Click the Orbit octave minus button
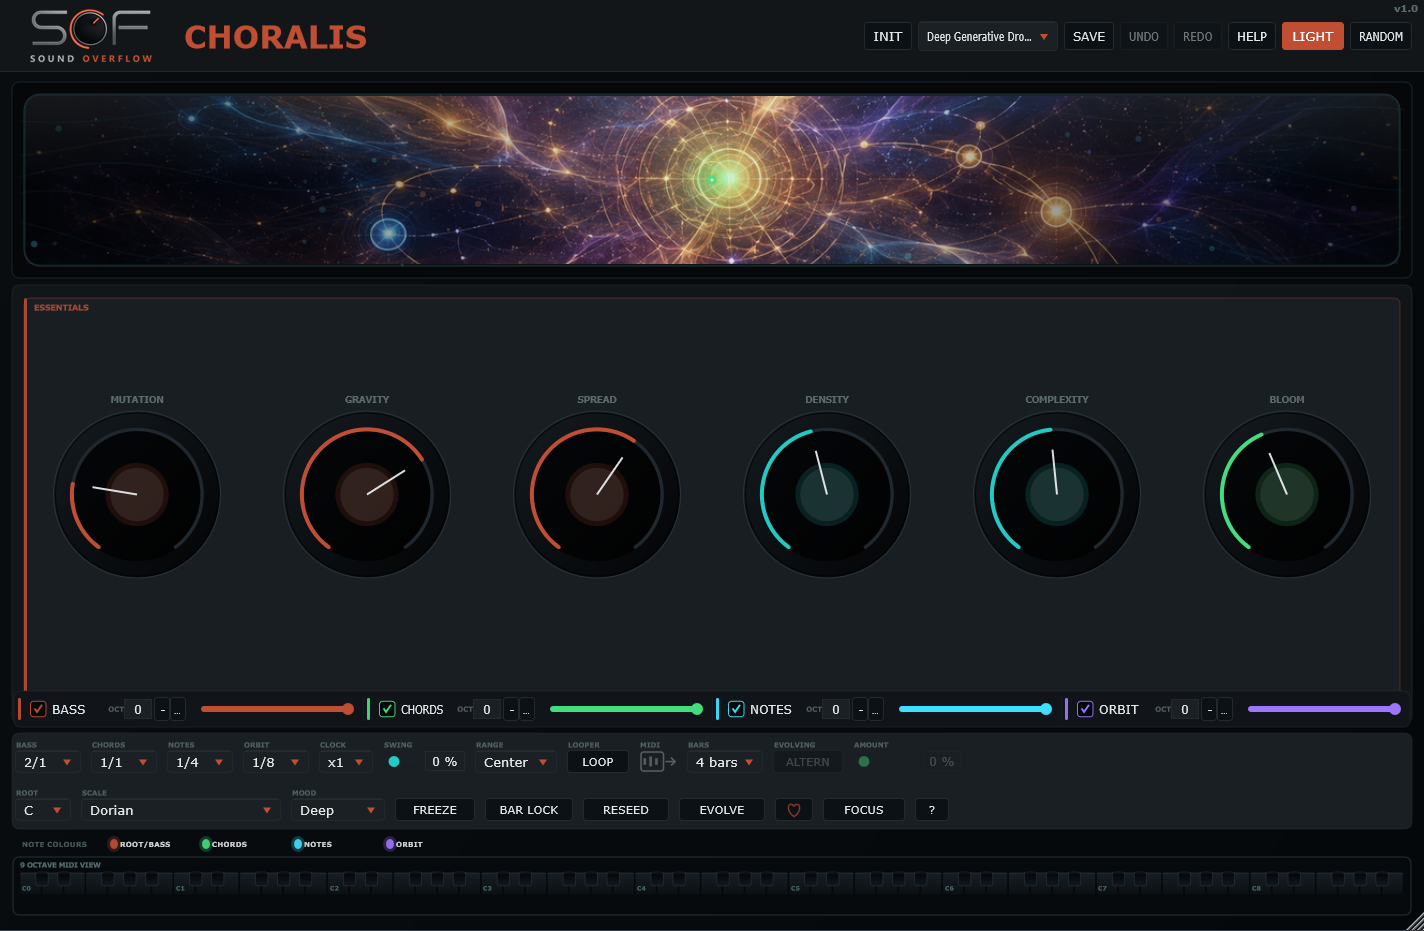 pos(1209,710)
